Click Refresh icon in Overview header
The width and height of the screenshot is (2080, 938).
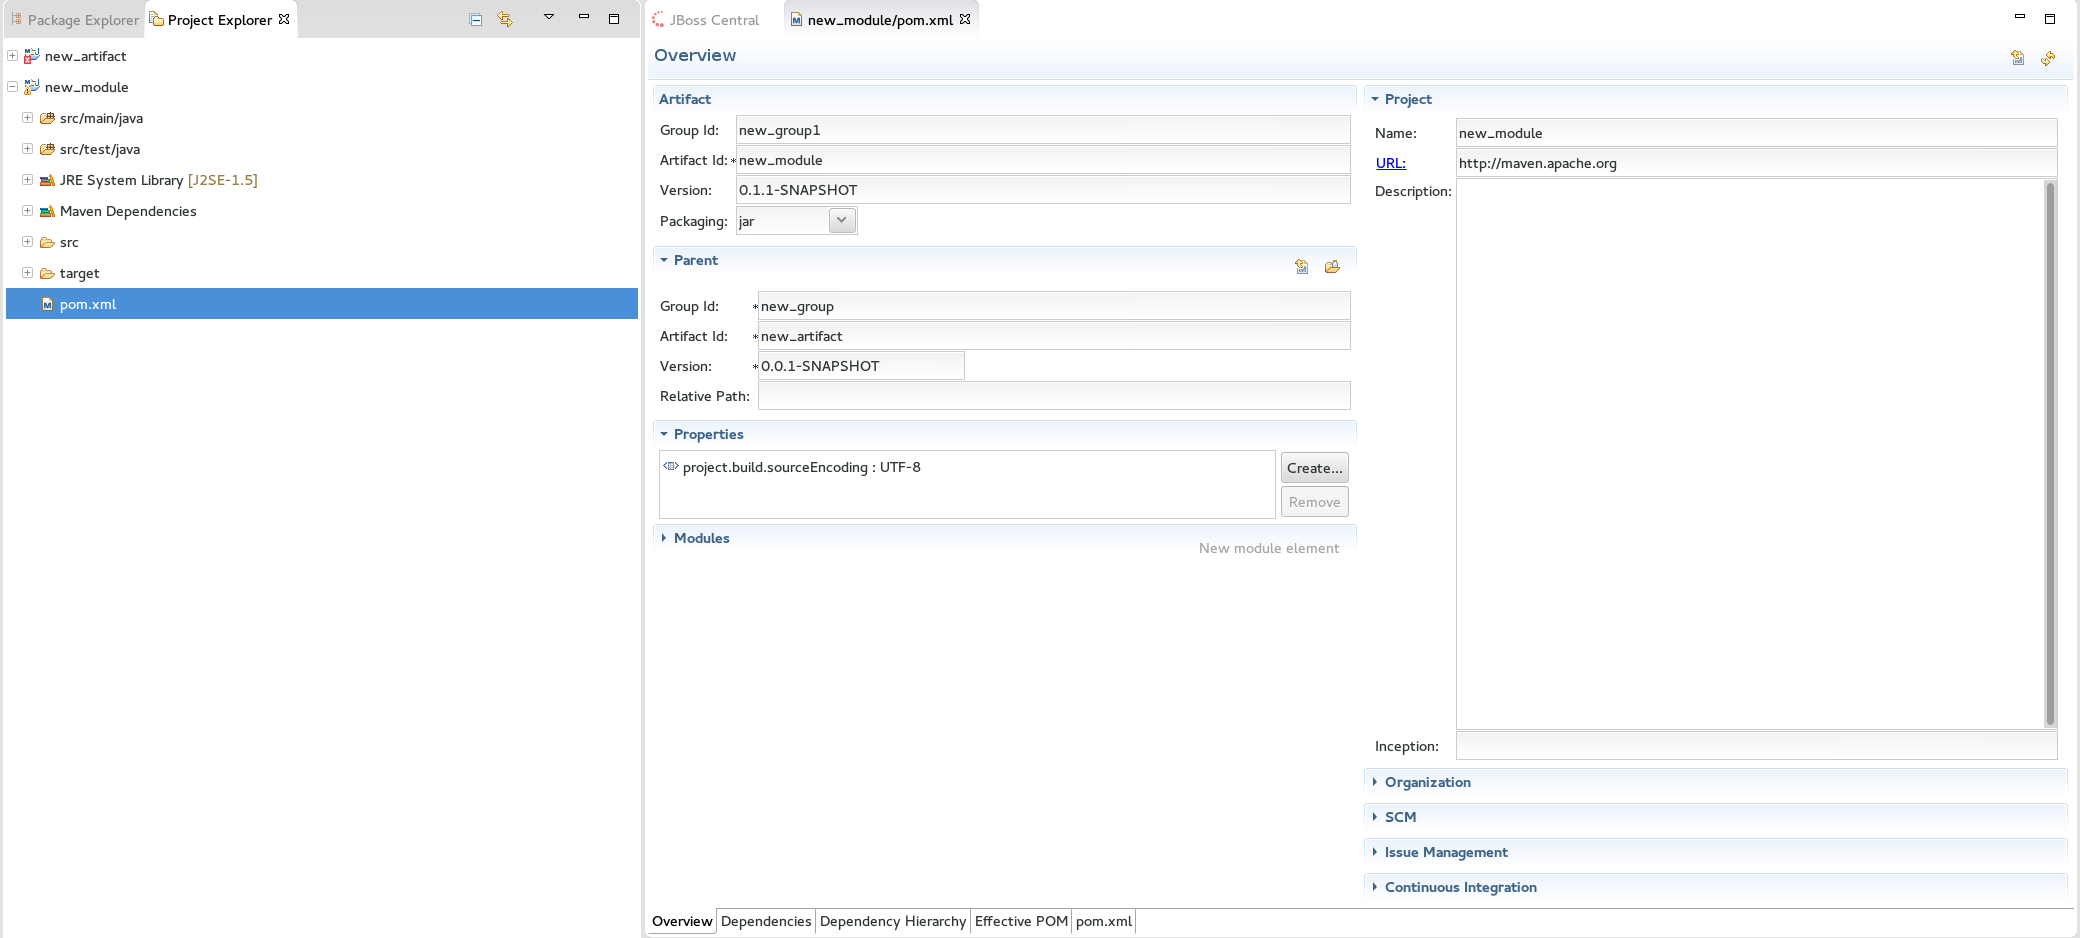[x=2048, y=58]
